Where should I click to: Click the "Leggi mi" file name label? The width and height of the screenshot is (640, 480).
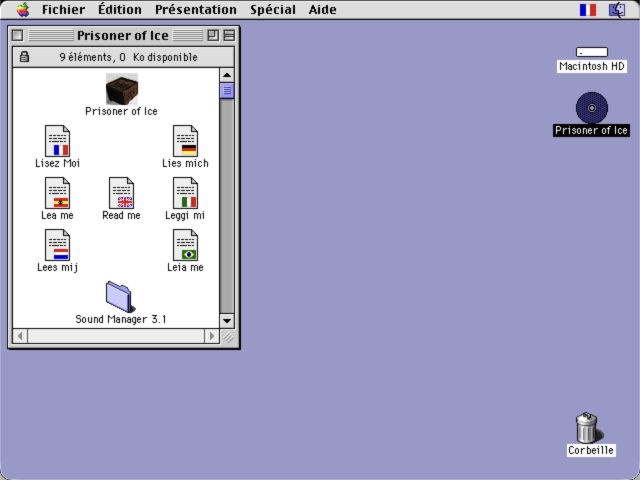click(185, 216)
